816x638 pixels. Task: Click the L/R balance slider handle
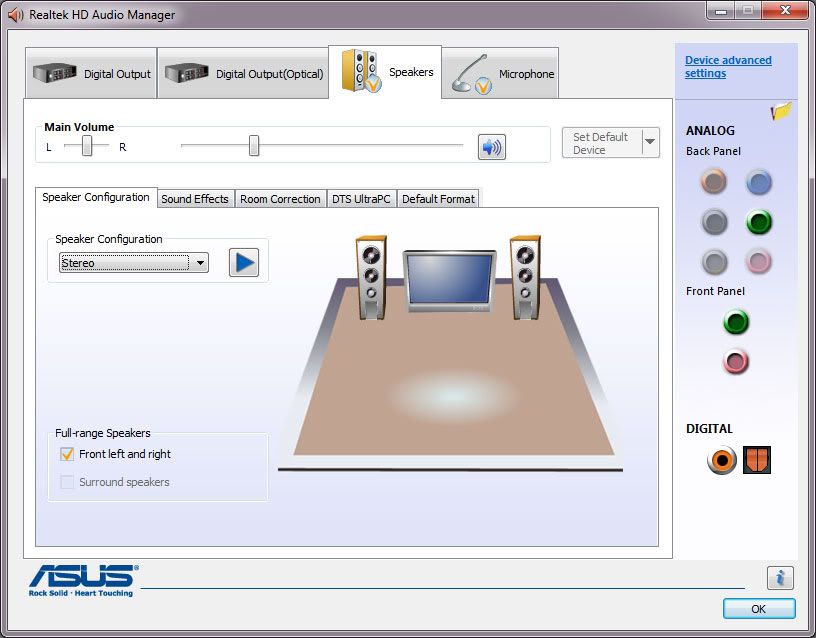[x=87, y=146]
